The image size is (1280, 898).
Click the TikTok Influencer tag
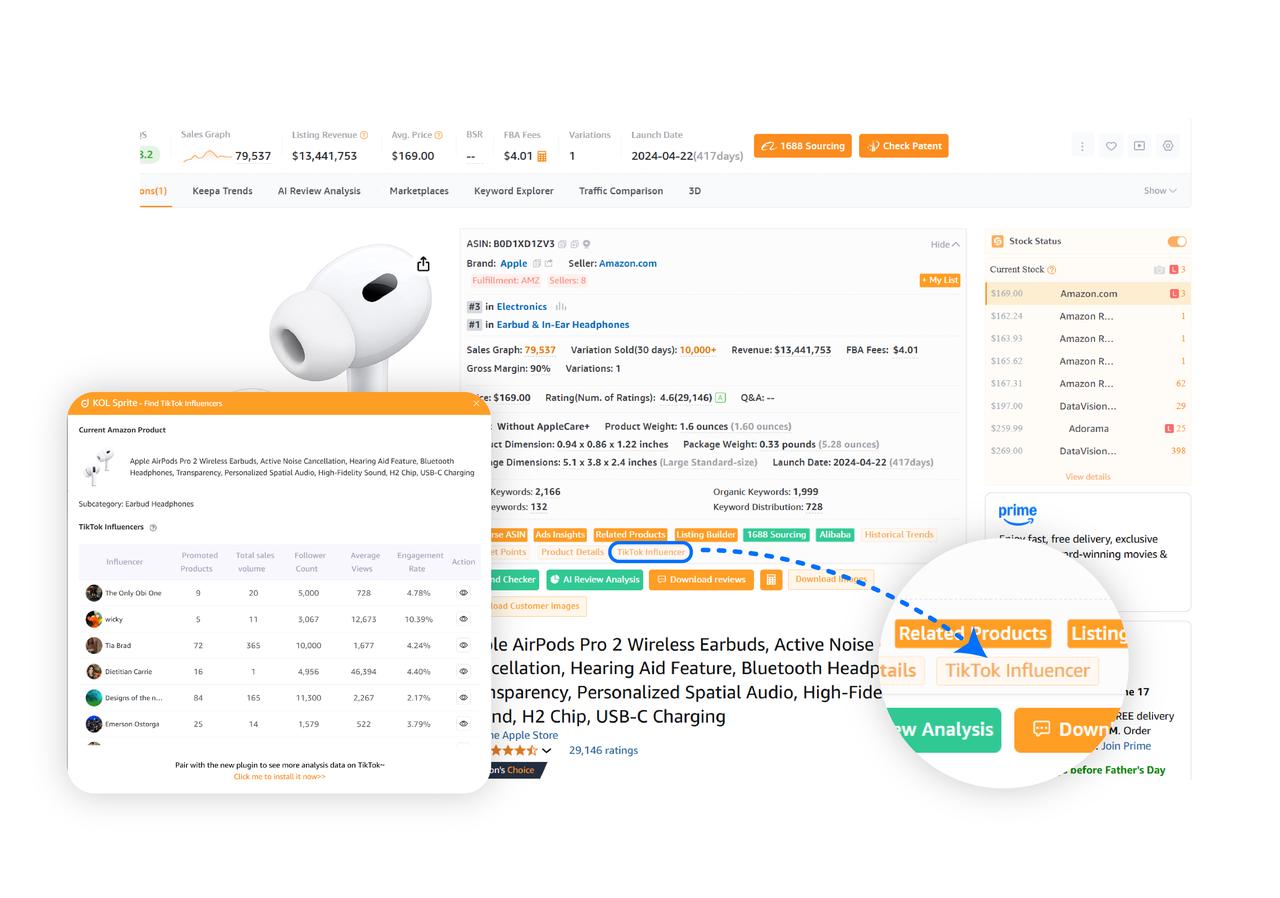point(651,552)
